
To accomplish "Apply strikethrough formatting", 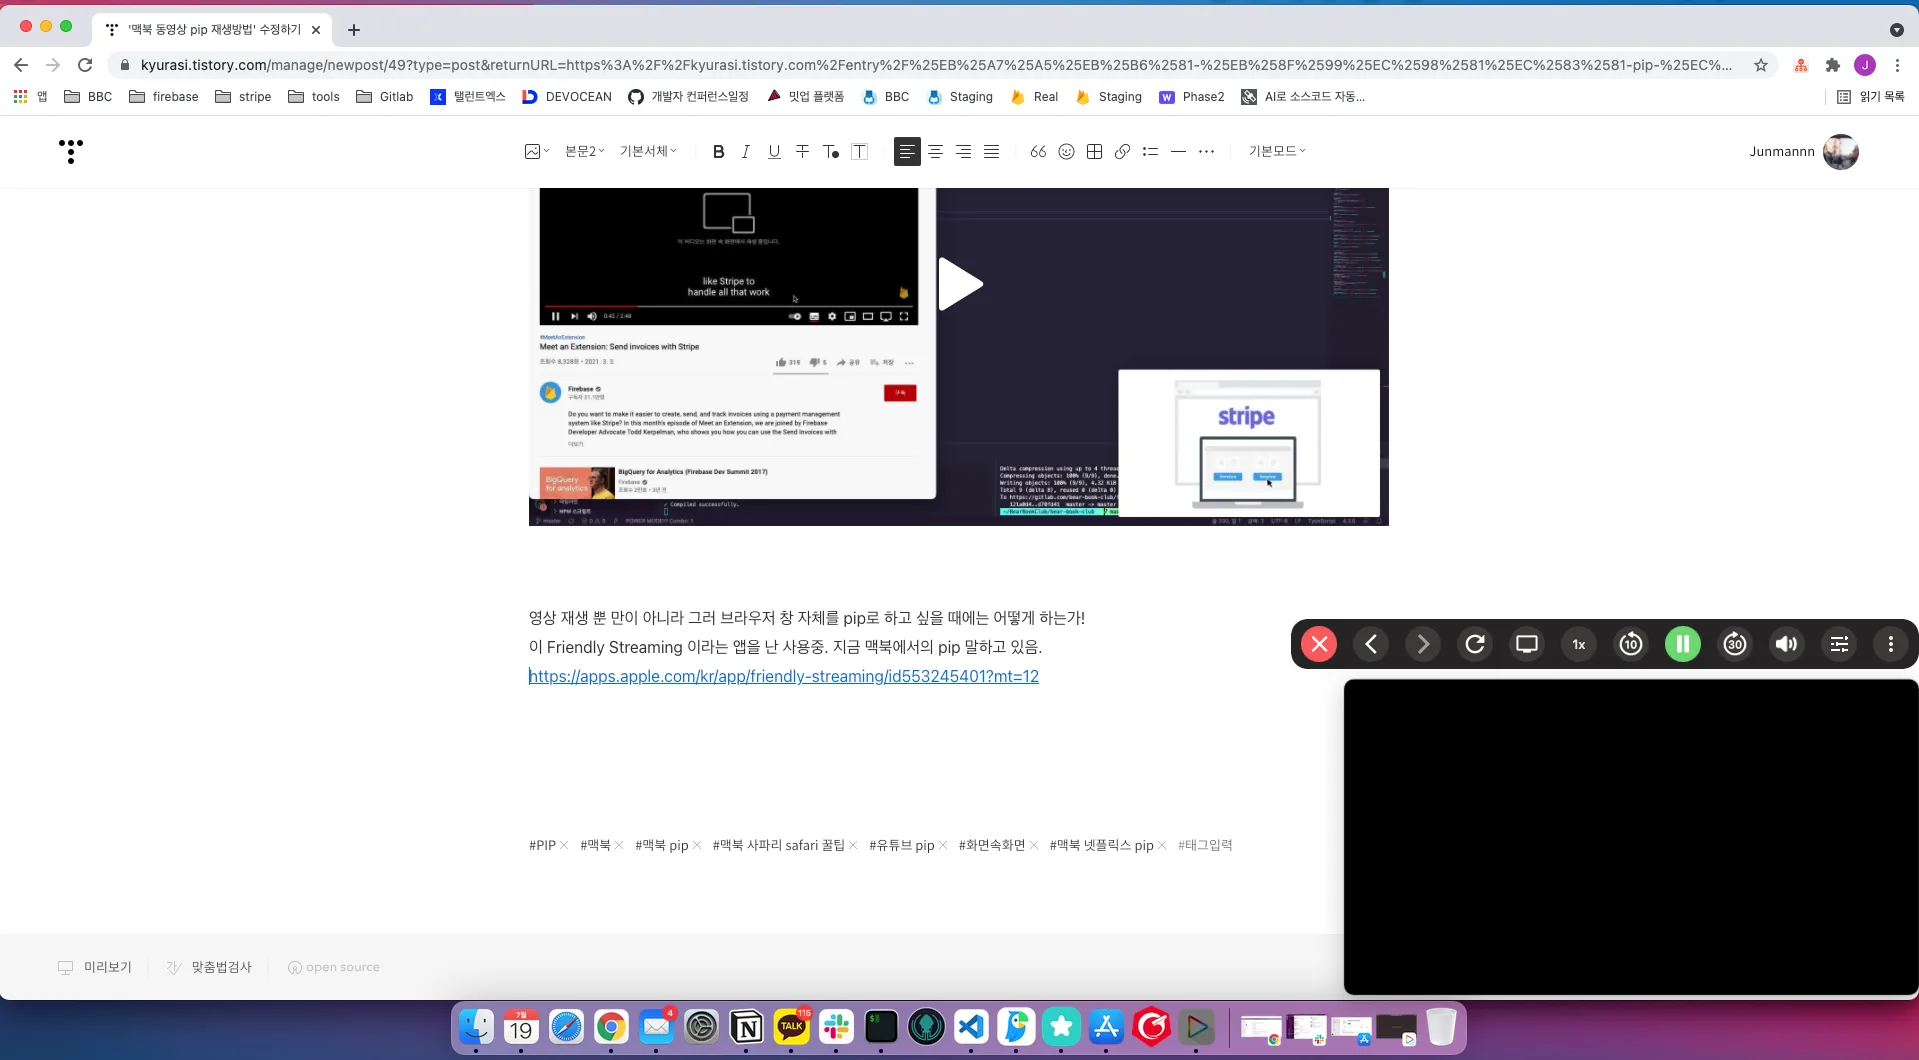I will click(x=802, y=152).
